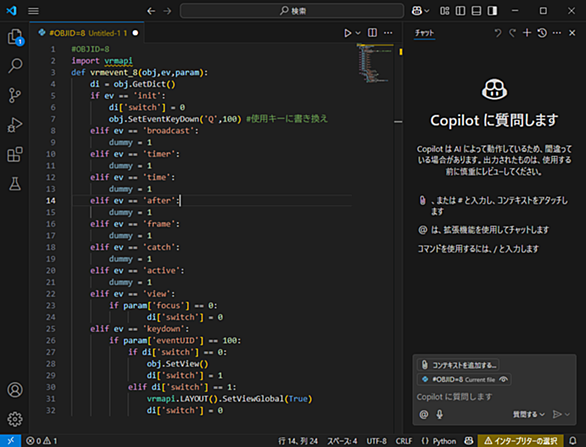The height and width of the screenshot is (447, 586).
Task: Open the Source Control view
Action: pyautogui.click(x=15, y=95)
